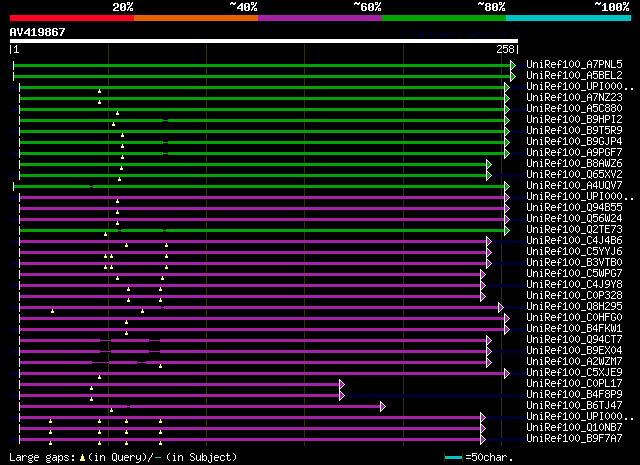Screen dimensions: 640x465
Task: Select the UniRef100_B9EX04 label
Action: click(574, 351)
